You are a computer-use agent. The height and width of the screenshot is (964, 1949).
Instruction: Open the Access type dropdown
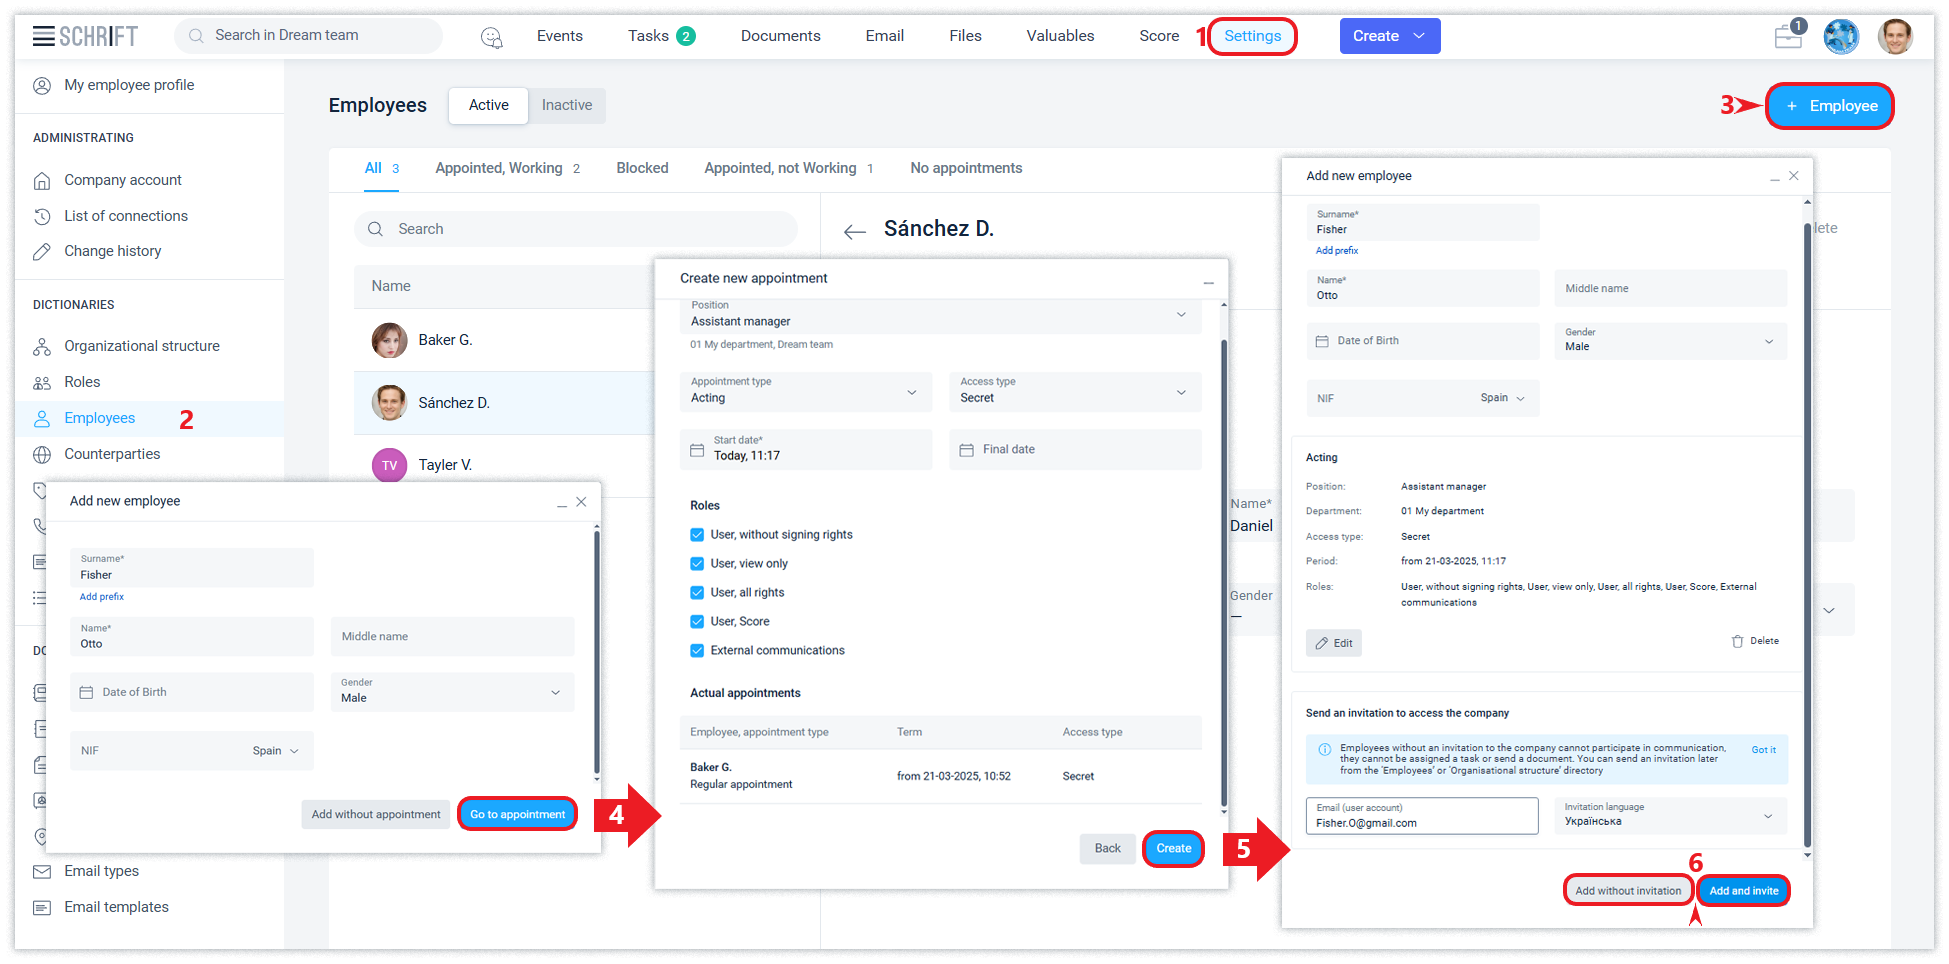(x=1074, y=391)
